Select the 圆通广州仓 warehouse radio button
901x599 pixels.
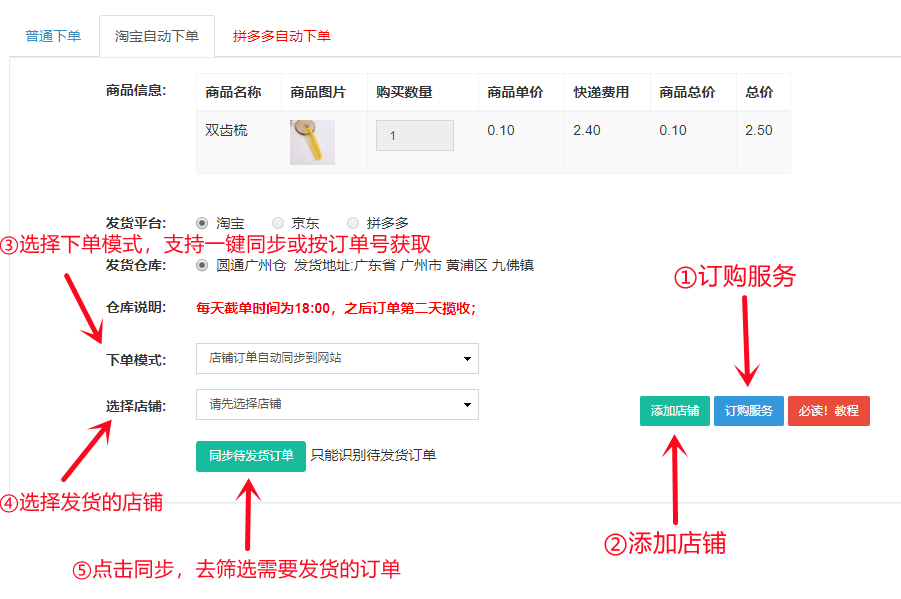pos(202,266)
